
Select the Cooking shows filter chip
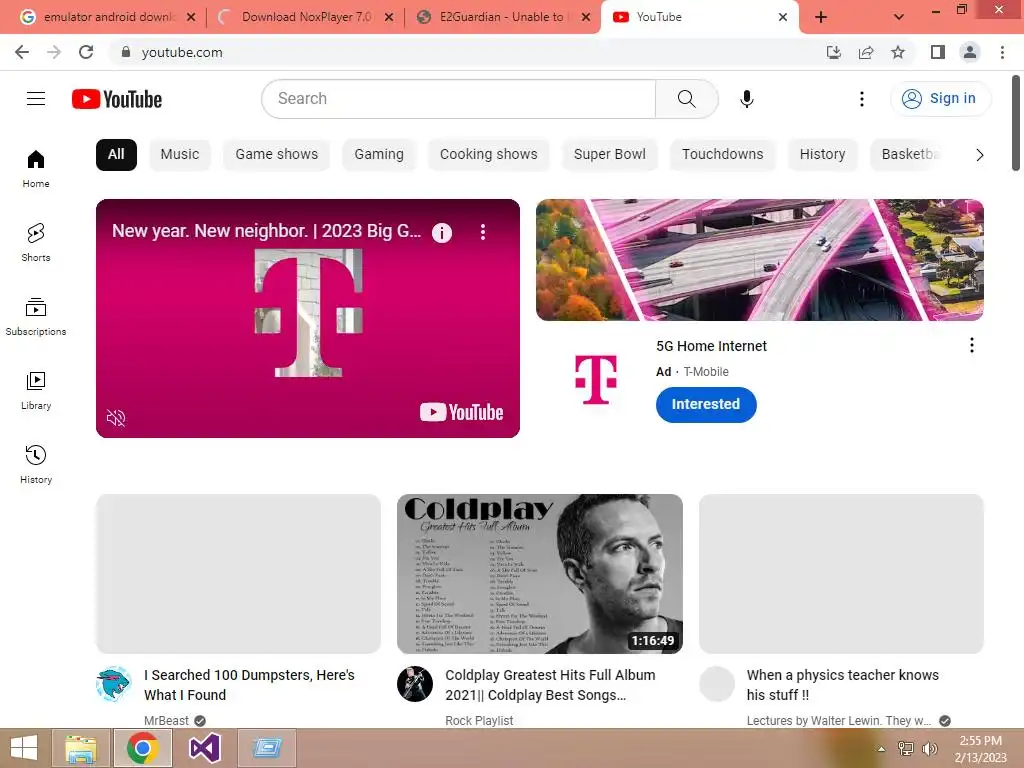click(488, 155)
